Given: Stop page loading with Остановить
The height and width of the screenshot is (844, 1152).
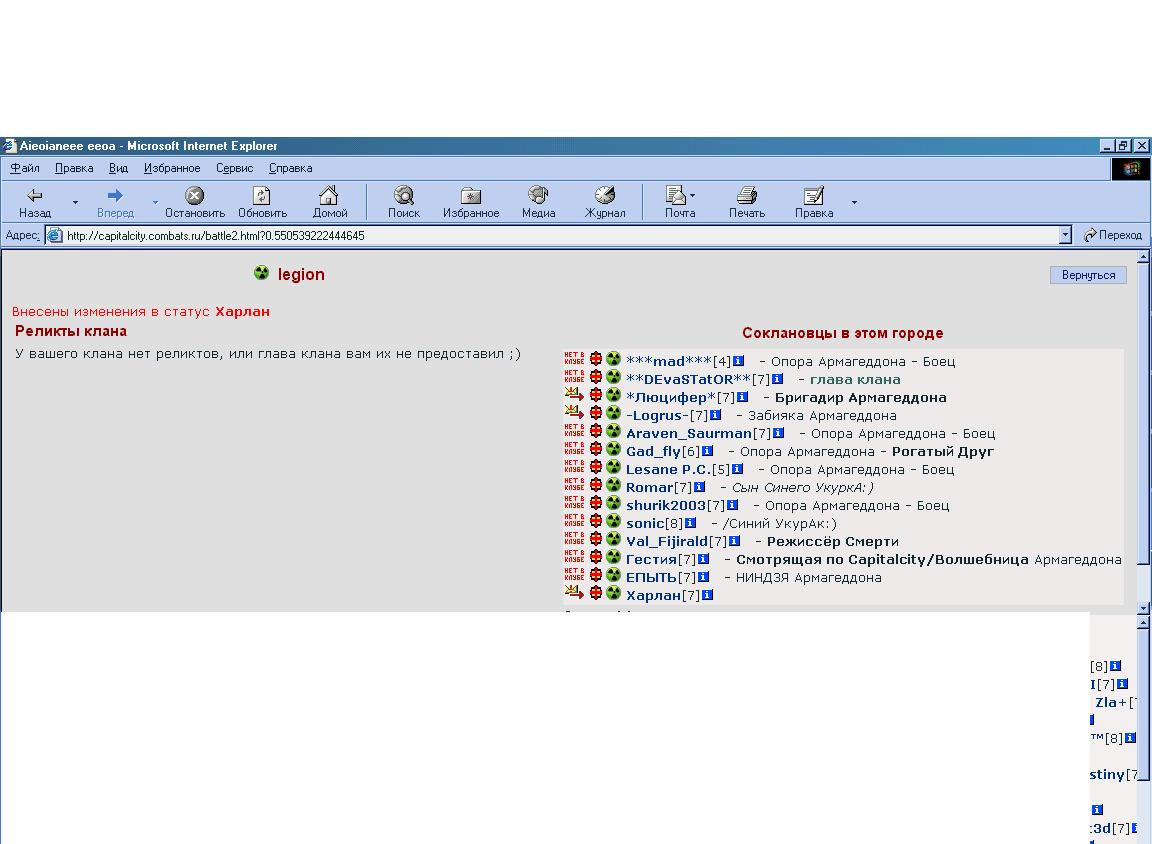Looking at the screenshot, I should point(195,203).
